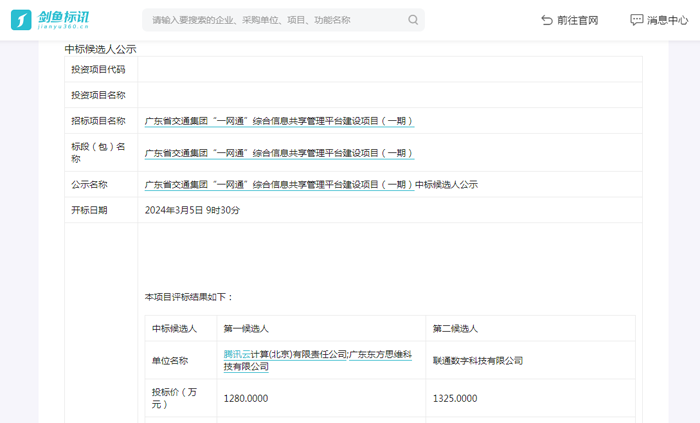This screenshot has width=700, height=423.
Task: Click the return arrow icon beside 前往官网
Action: coord(547,20)
